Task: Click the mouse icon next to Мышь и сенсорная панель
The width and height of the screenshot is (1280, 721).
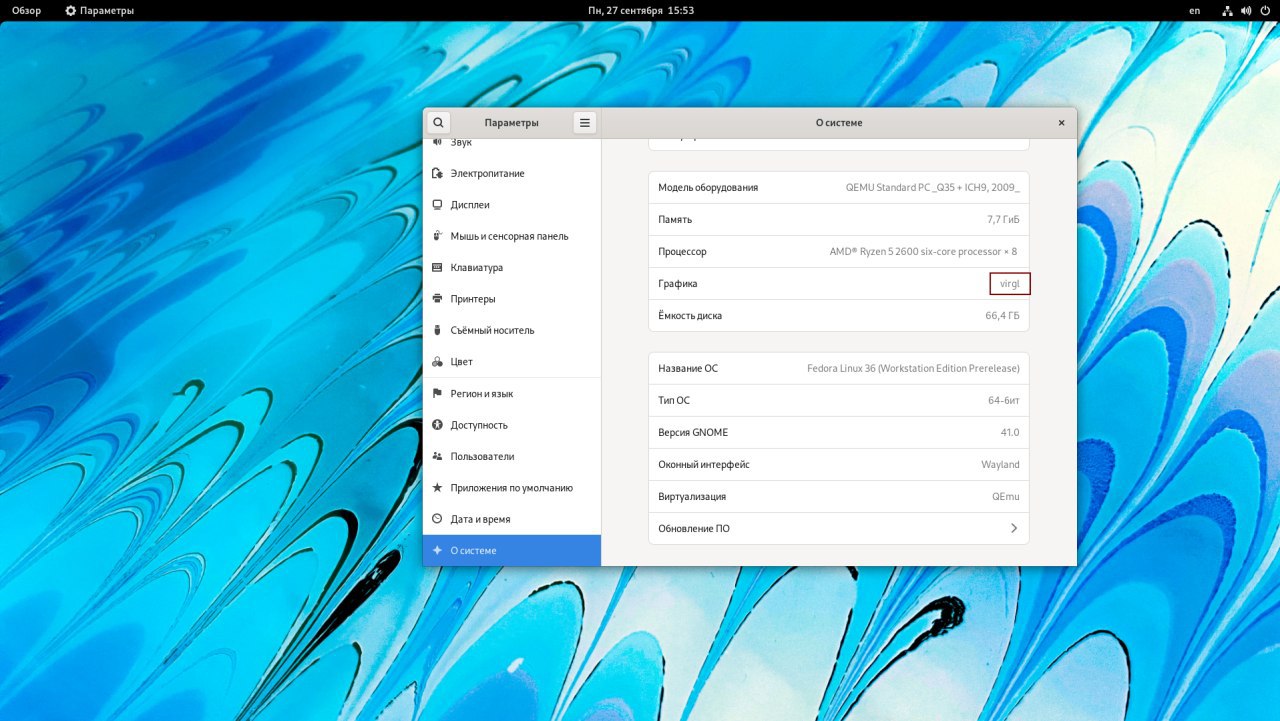Action: [437, 236]
